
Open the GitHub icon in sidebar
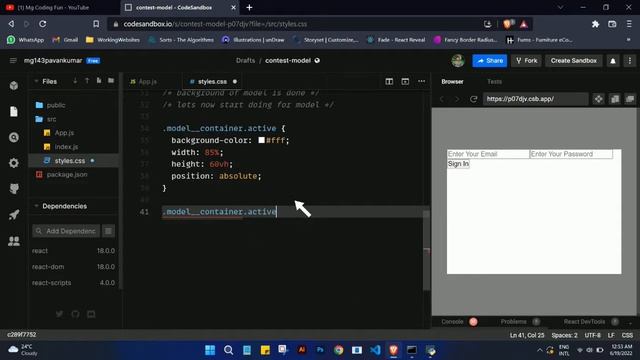point(14,189)
